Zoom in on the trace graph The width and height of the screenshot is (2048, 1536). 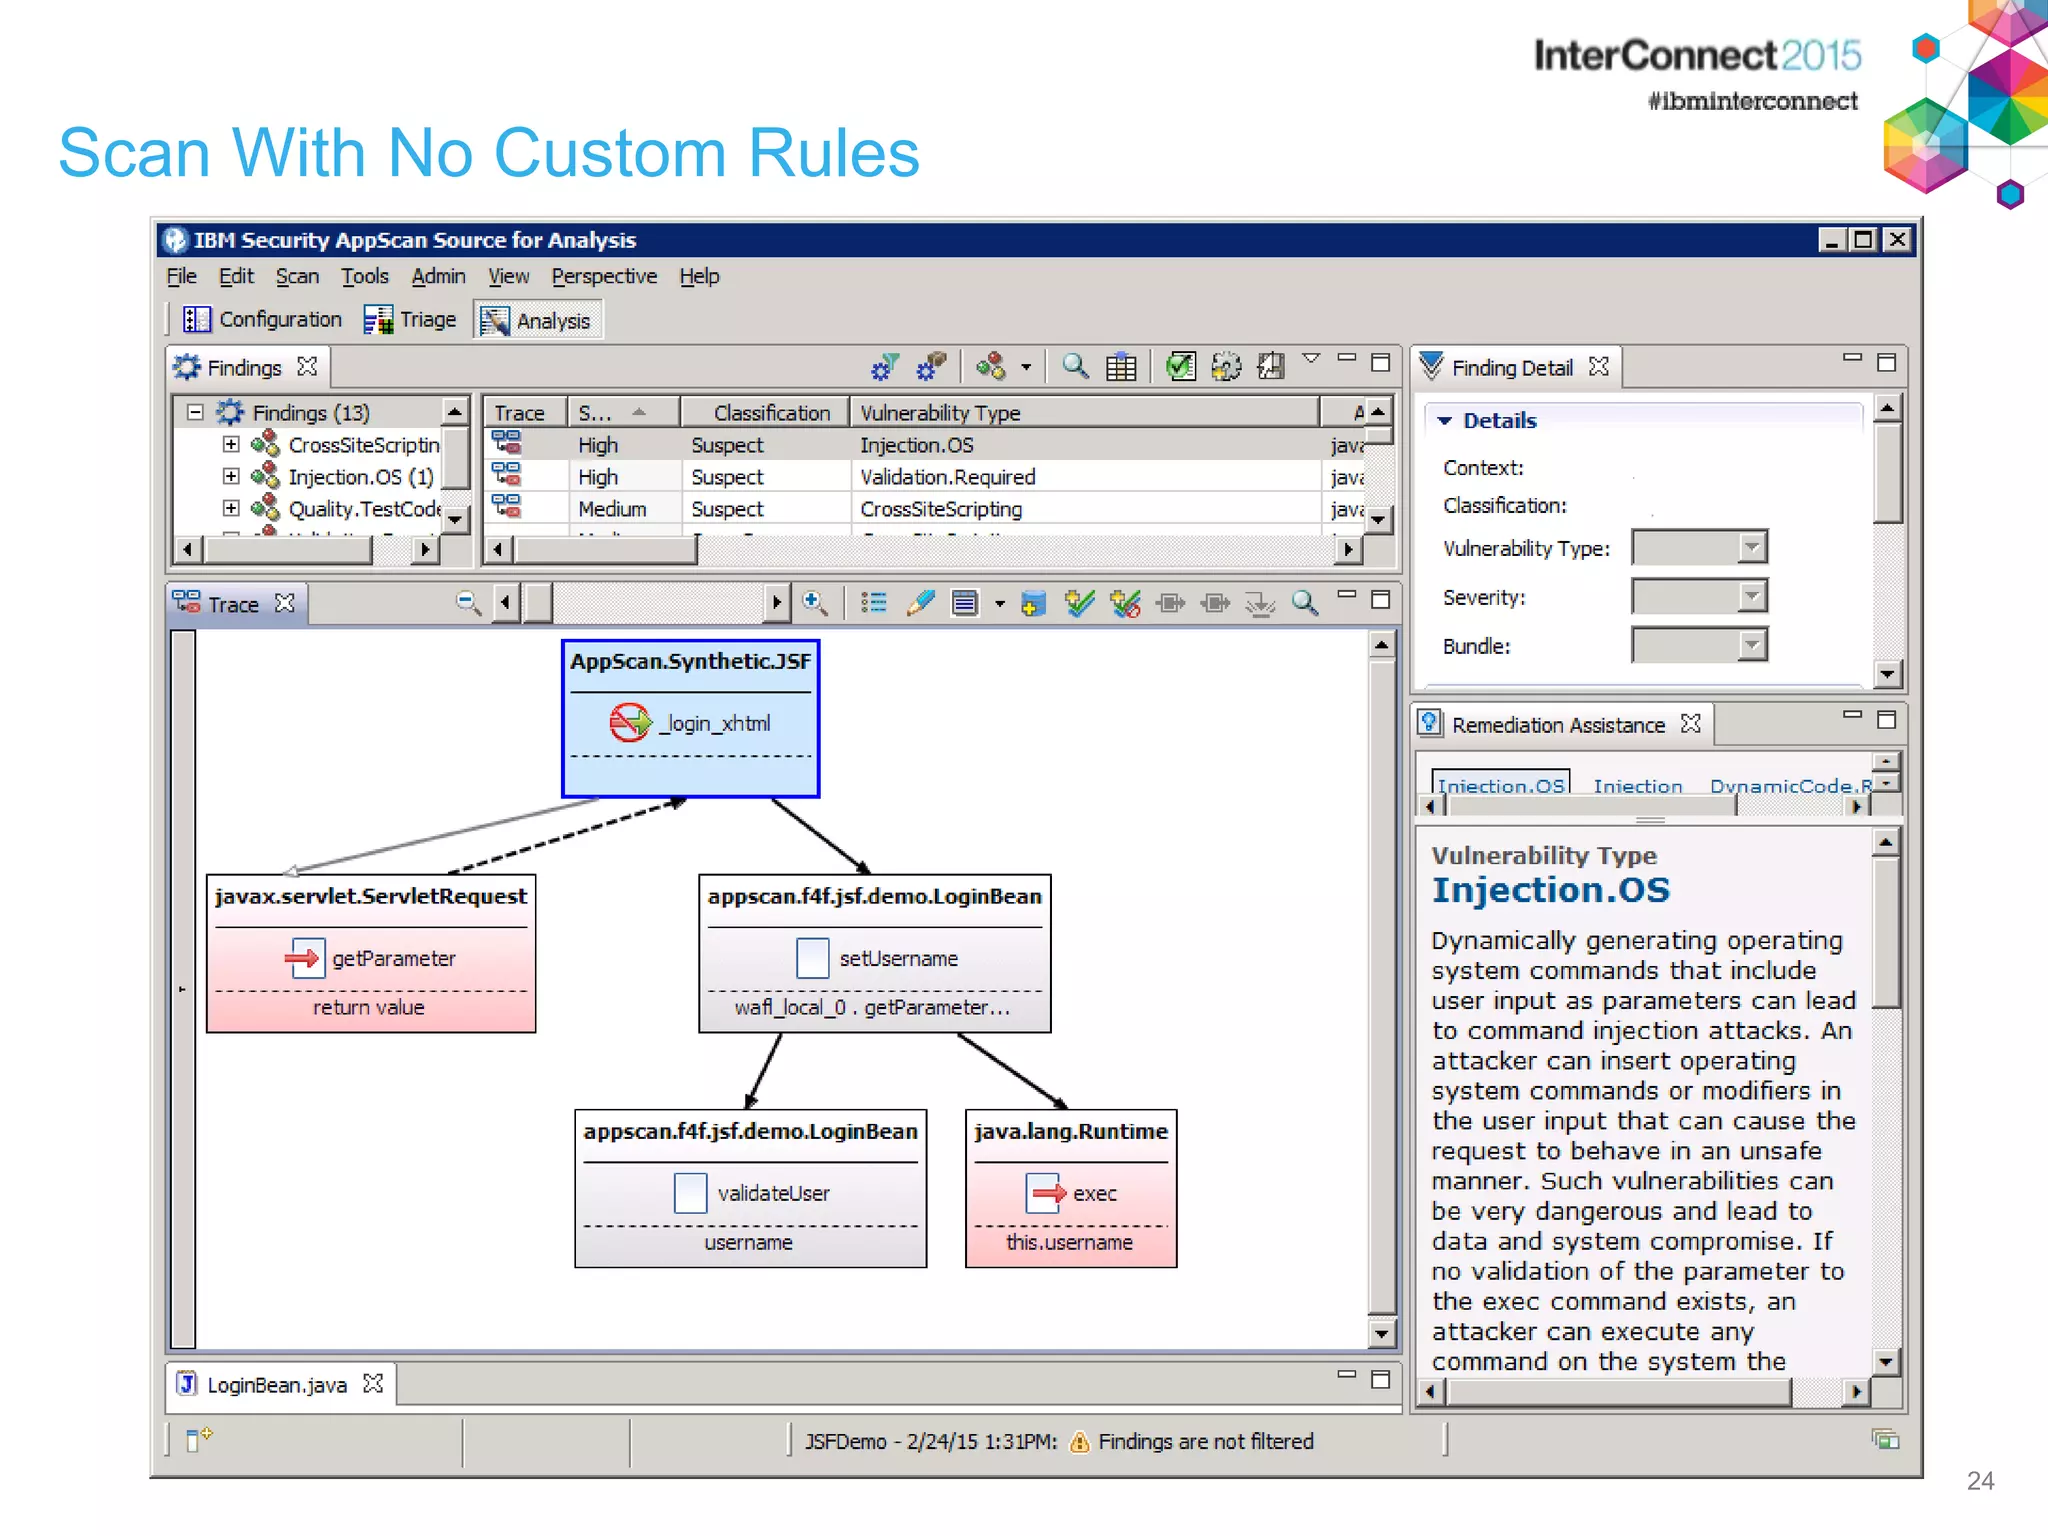(815, 602)
